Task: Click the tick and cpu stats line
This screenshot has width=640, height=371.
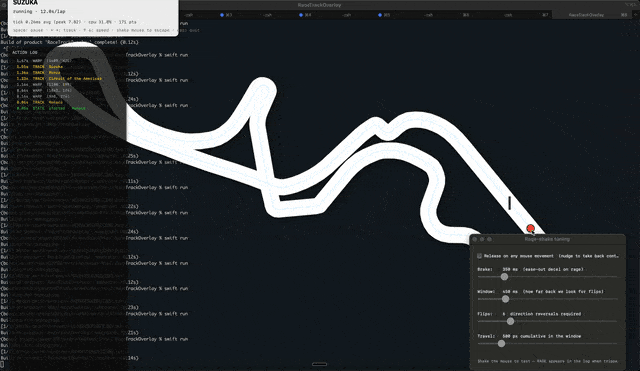Action: (75, 22)
